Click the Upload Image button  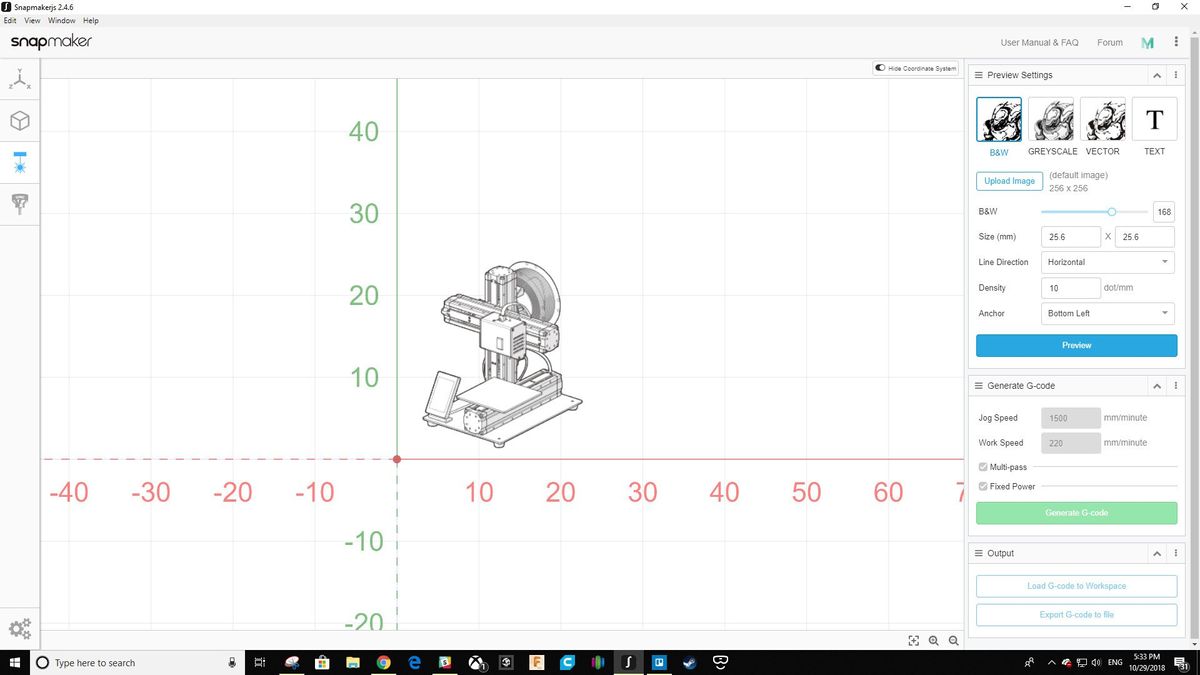pos(1009,181)
